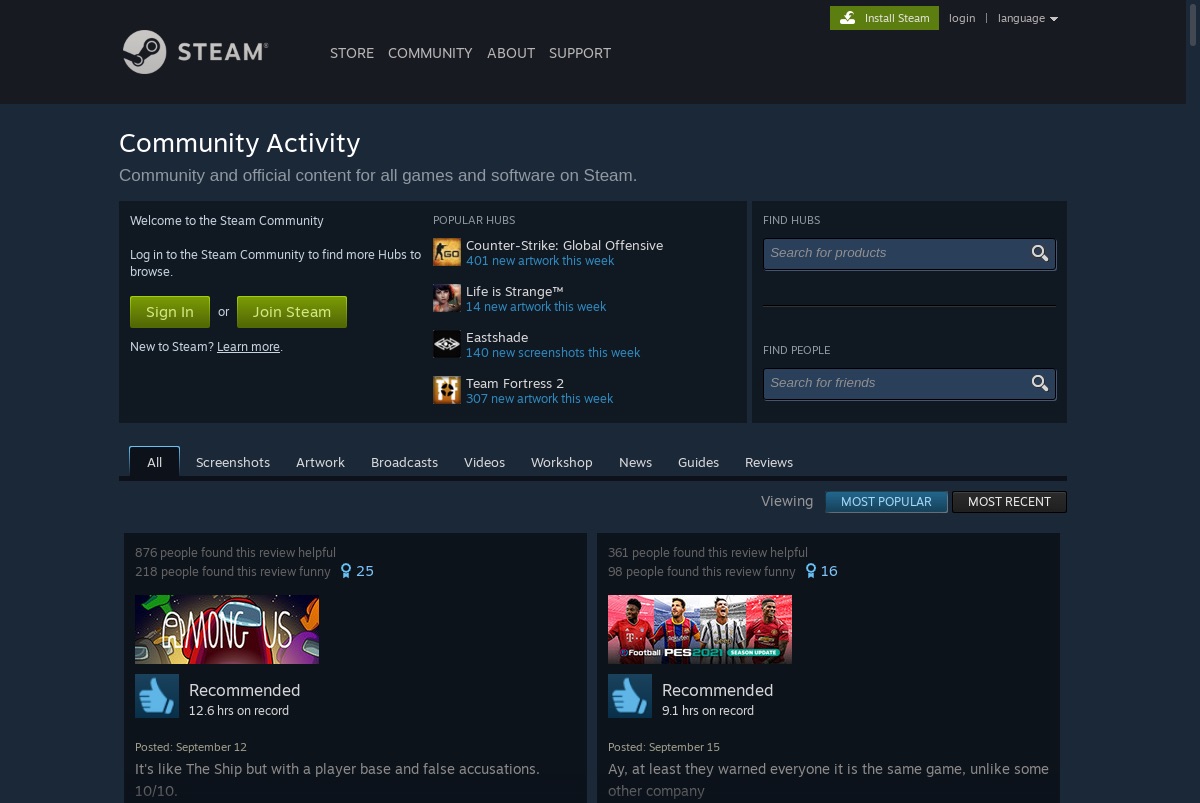The width and height of the screenshot is (1200, 803).
Task: Switch to the Screenshots tab
Action: pyautogui.click(x=233, y=462)
